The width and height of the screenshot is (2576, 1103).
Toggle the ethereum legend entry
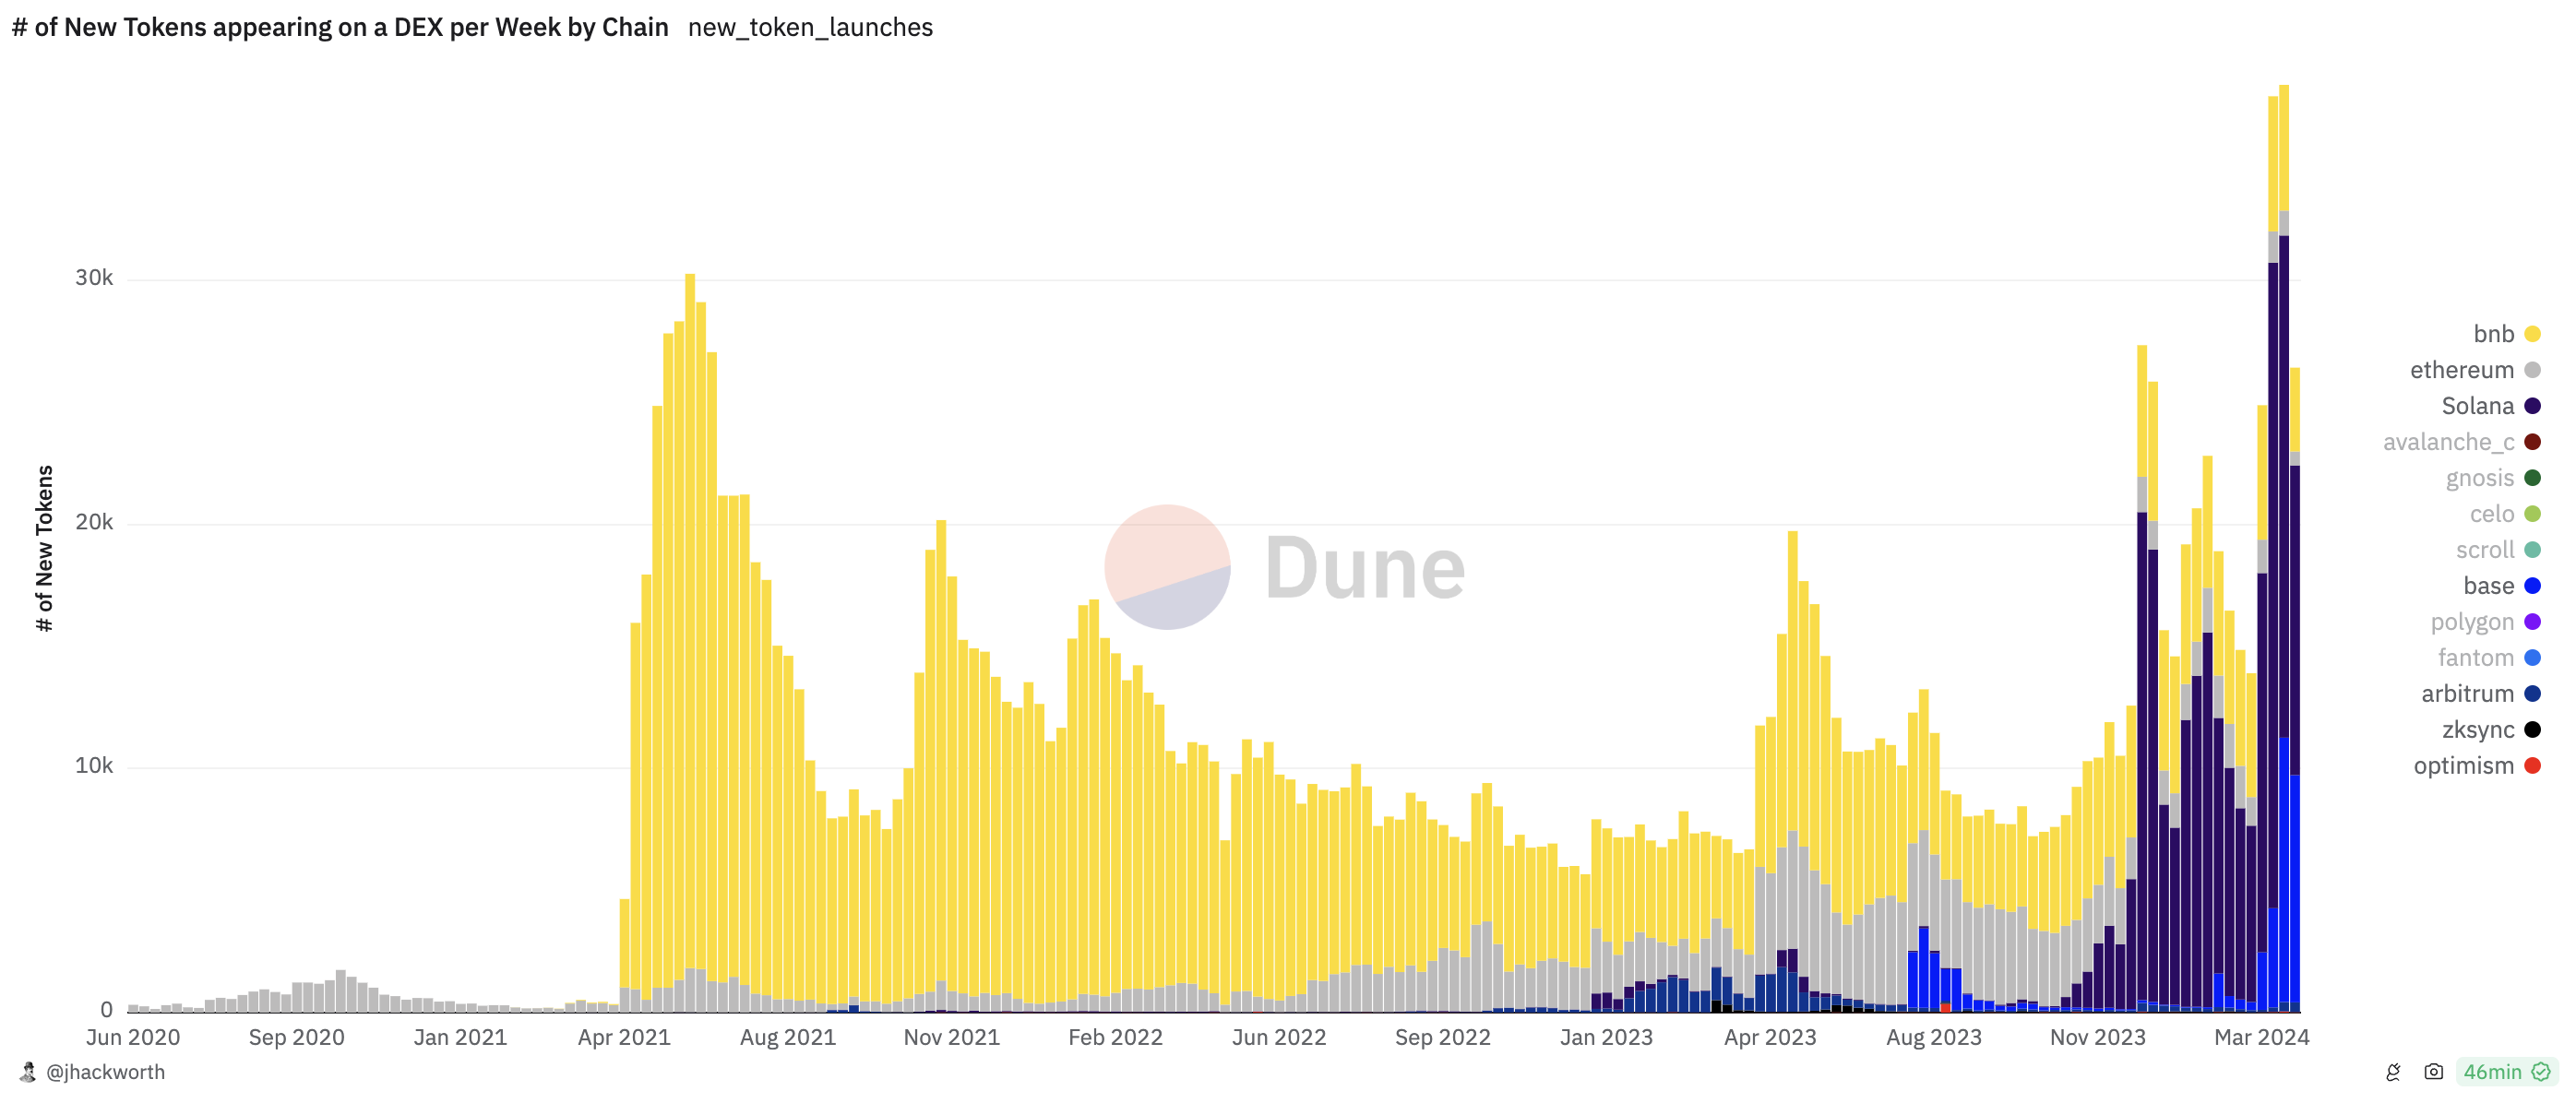2461,370
